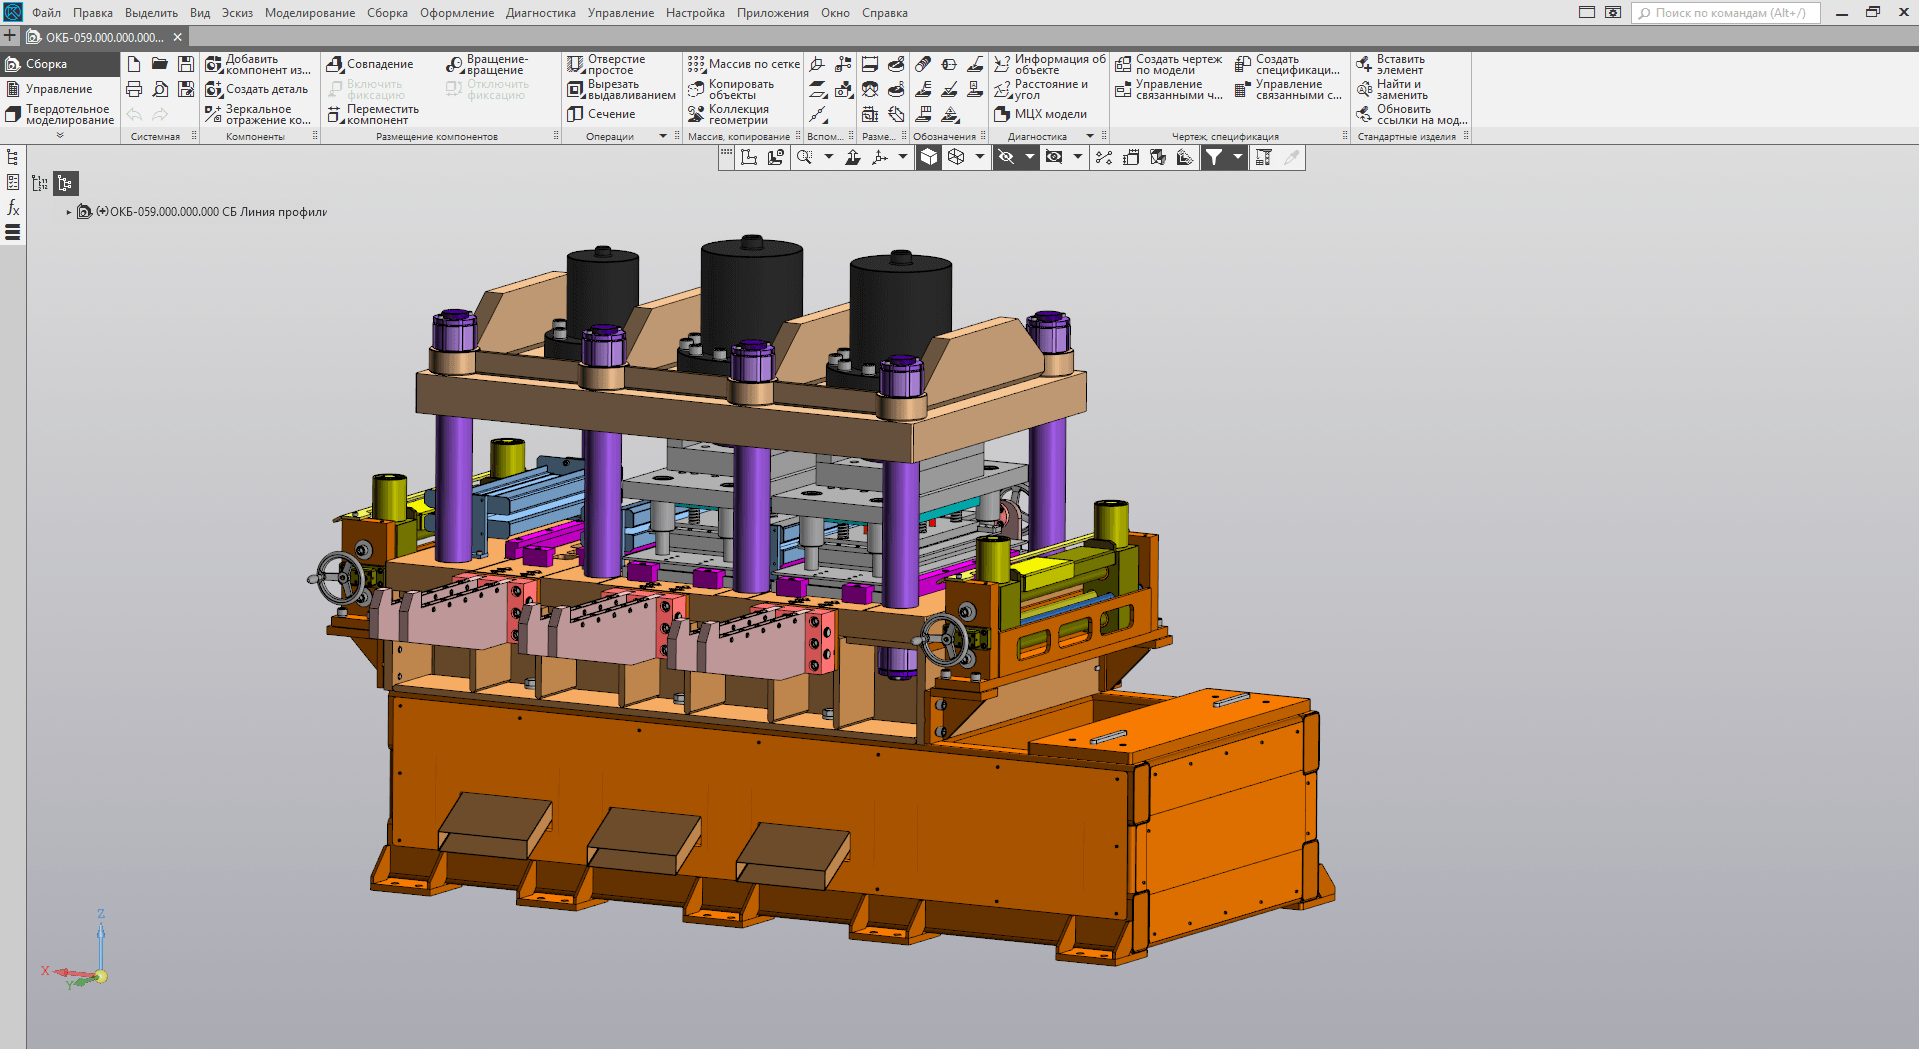Select the Grid array (Массив по сетке) tool

(x=744, y=64)
